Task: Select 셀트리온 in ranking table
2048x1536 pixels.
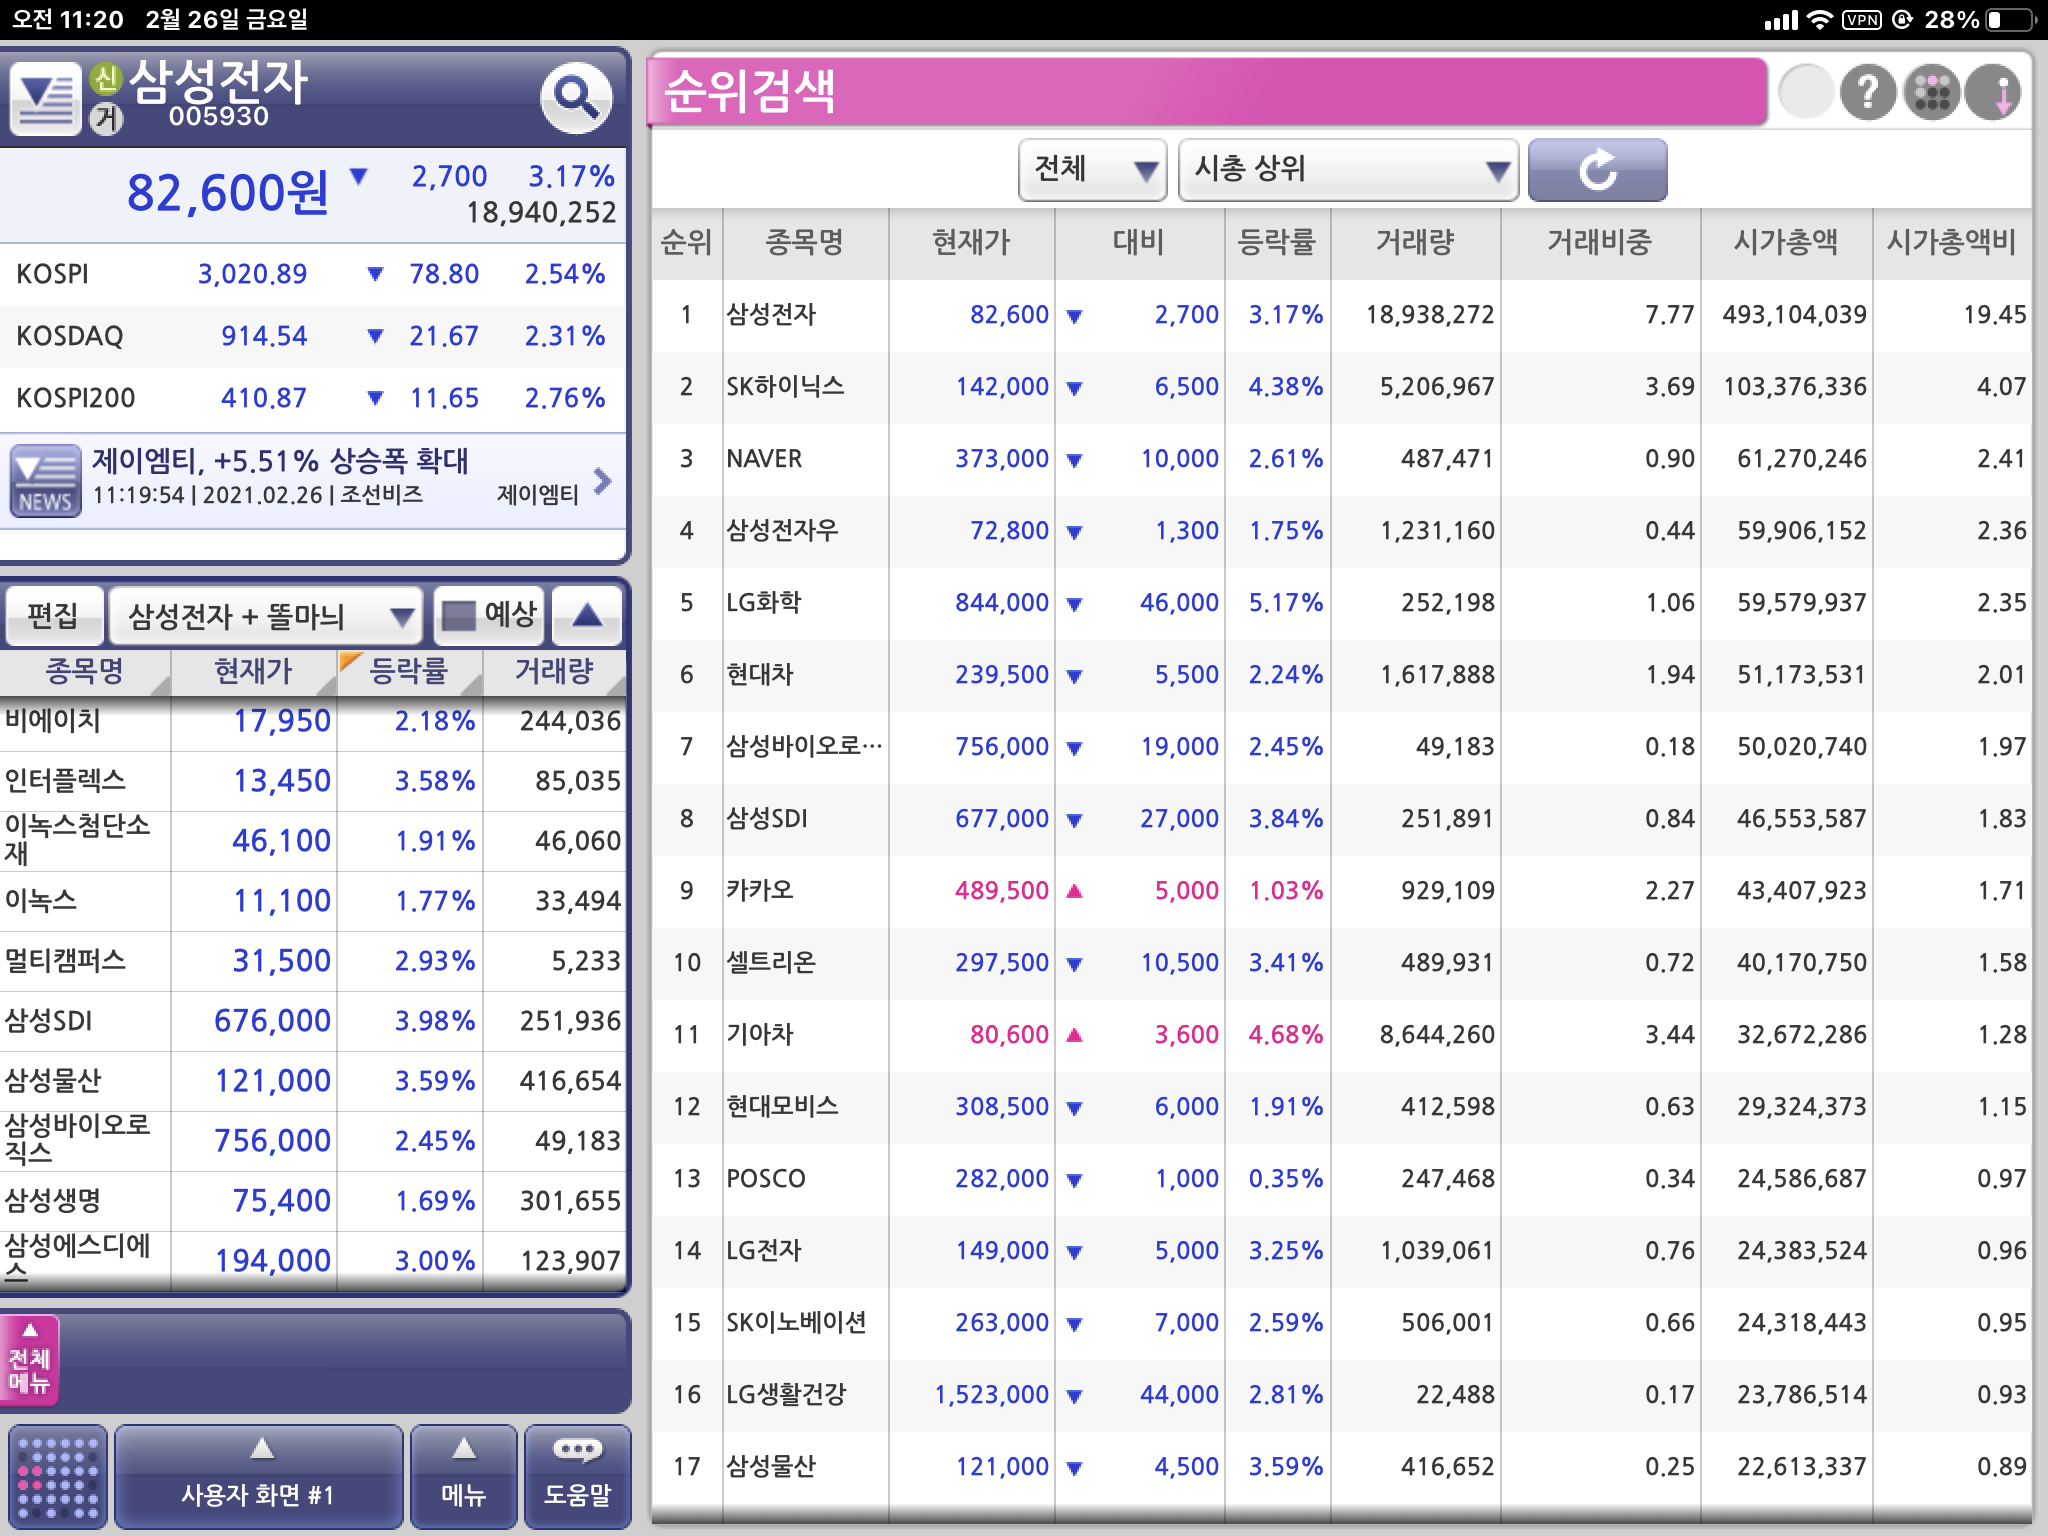Action: point(1341,963)
